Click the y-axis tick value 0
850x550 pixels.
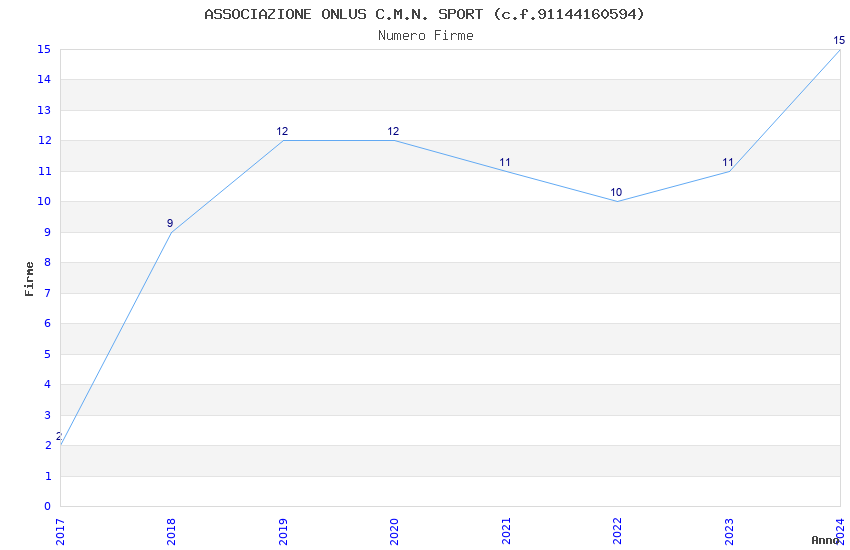tap(48, 507)
